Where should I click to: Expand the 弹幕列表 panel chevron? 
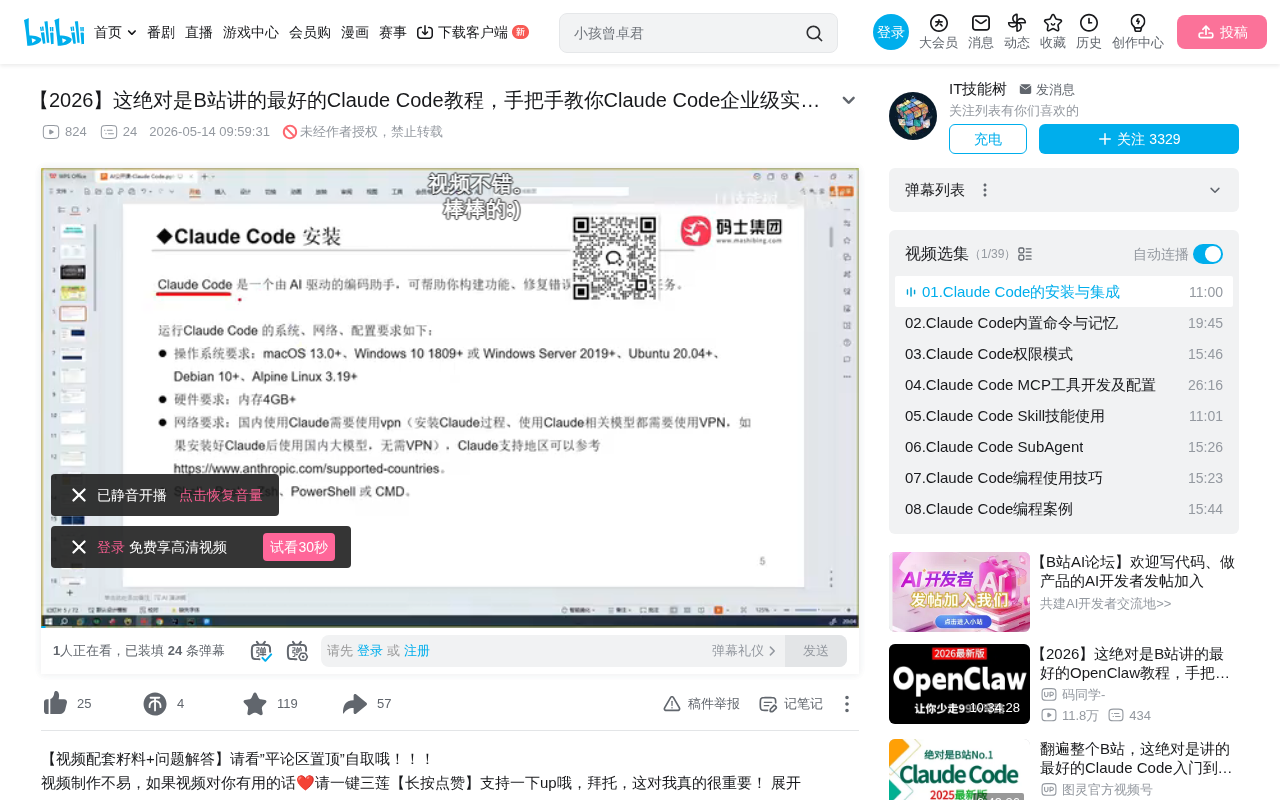(x=1215, y=190)
